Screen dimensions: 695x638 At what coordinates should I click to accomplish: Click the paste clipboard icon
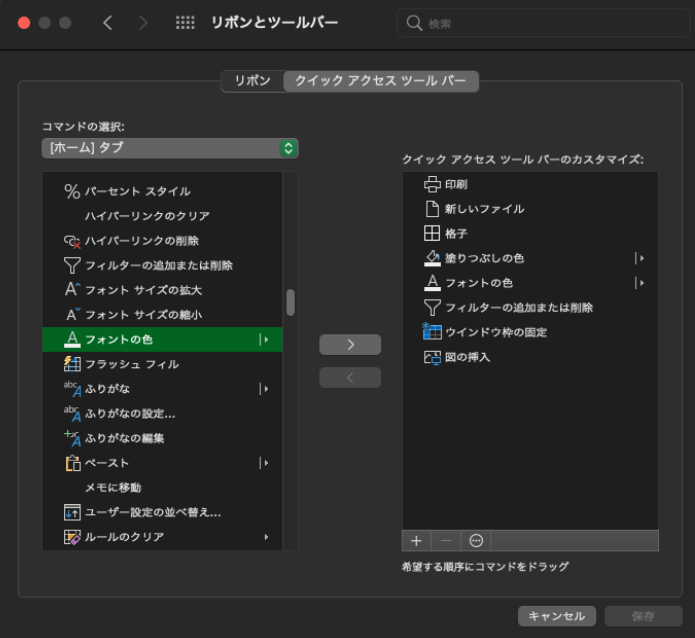pos(72,463)
